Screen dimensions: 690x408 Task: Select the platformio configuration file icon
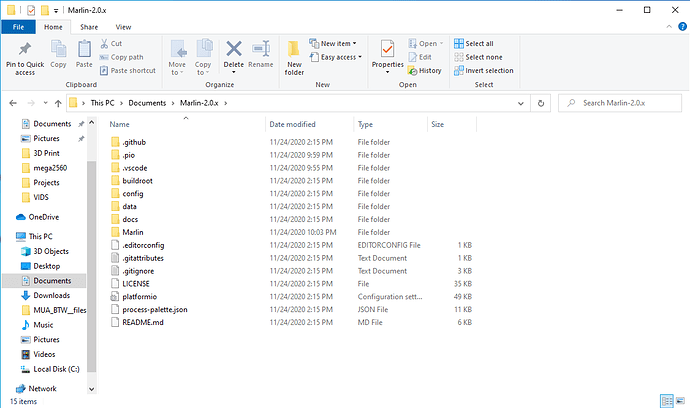coord(115,297)
